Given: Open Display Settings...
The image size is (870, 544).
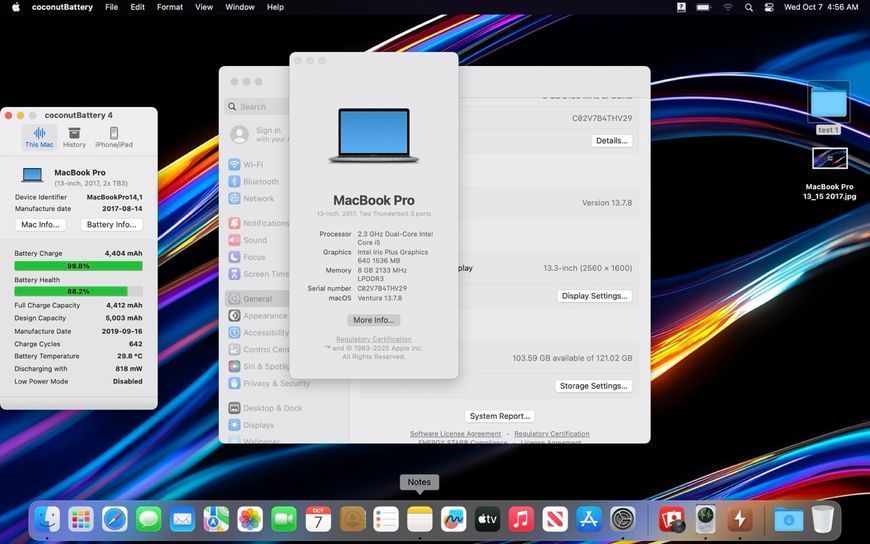Looking at the screenshot, I should pyautogui.click(x=594, y=296).
